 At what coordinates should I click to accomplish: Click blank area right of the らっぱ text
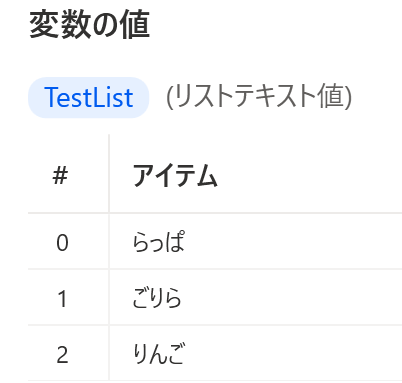pyautogui.click(x=293, y=241)
